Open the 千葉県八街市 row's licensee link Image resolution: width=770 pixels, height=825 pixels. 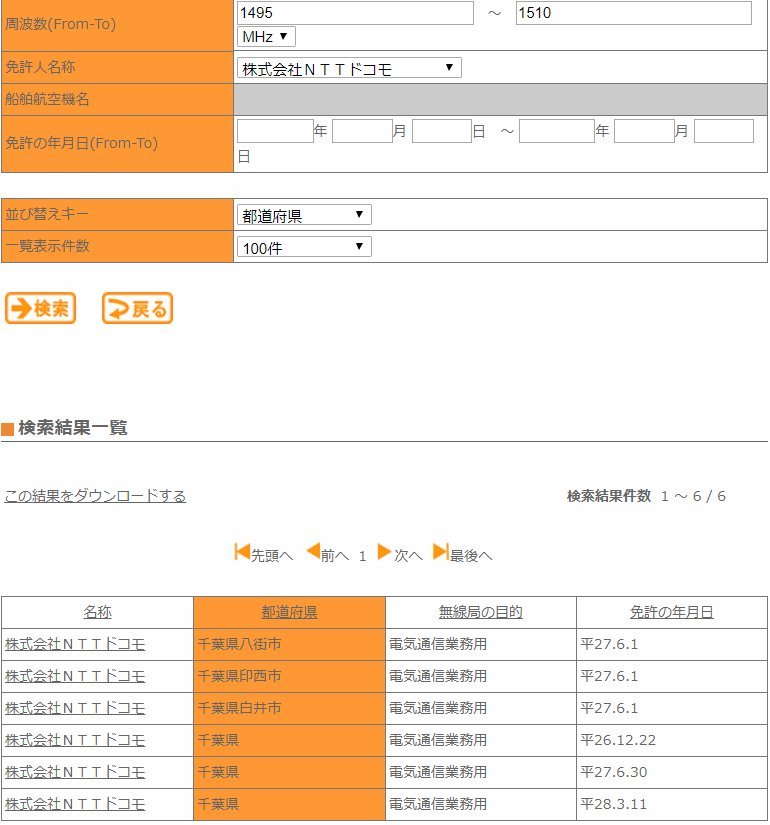click(75, 644)
